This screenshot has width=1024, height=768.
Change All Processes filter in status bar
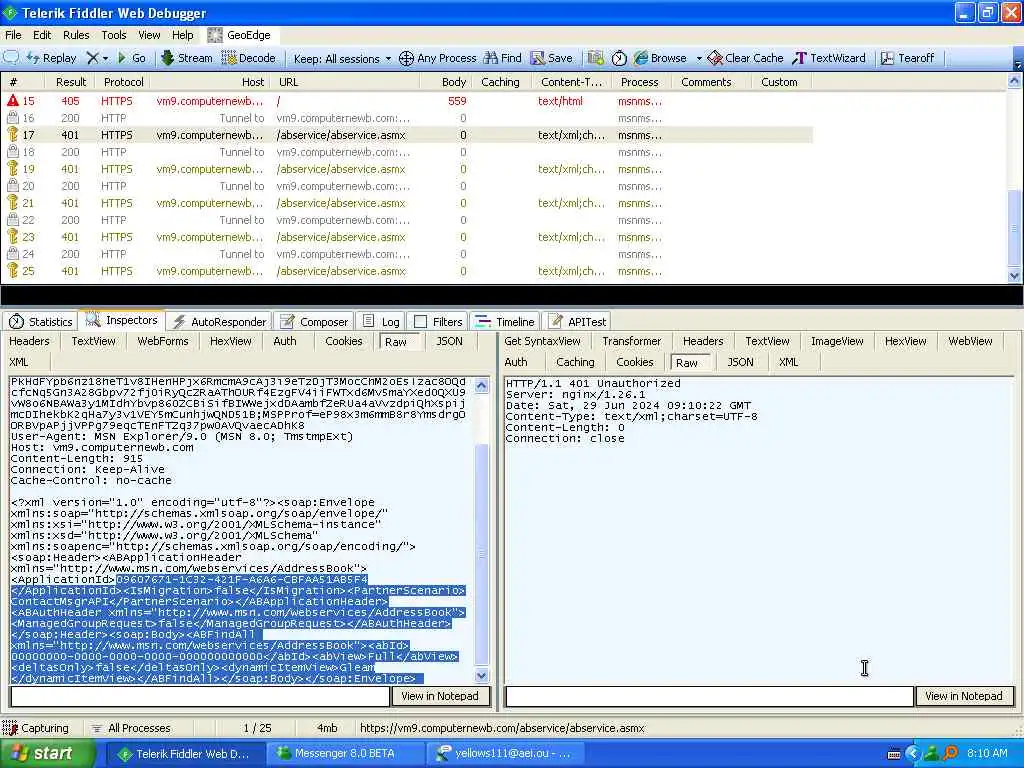[x=131, y=728]
